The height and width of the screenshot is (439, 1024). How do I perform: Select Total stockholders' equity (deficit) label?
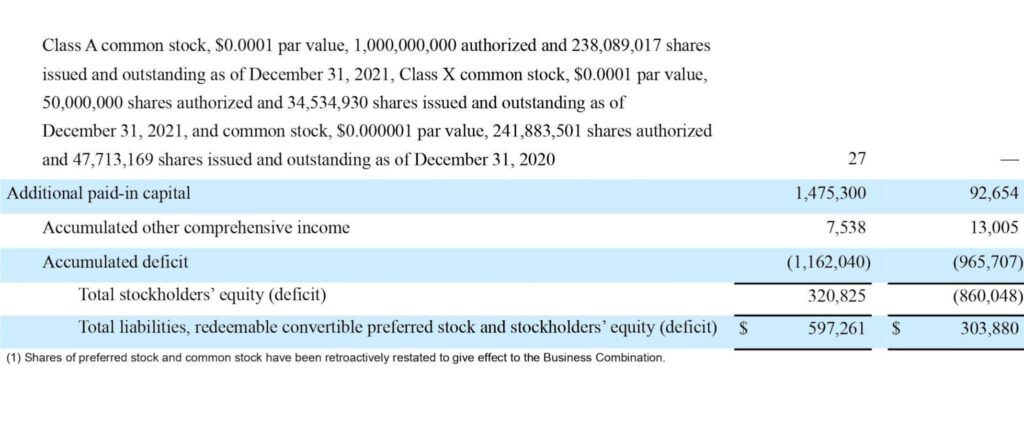(x=203, y=295)
